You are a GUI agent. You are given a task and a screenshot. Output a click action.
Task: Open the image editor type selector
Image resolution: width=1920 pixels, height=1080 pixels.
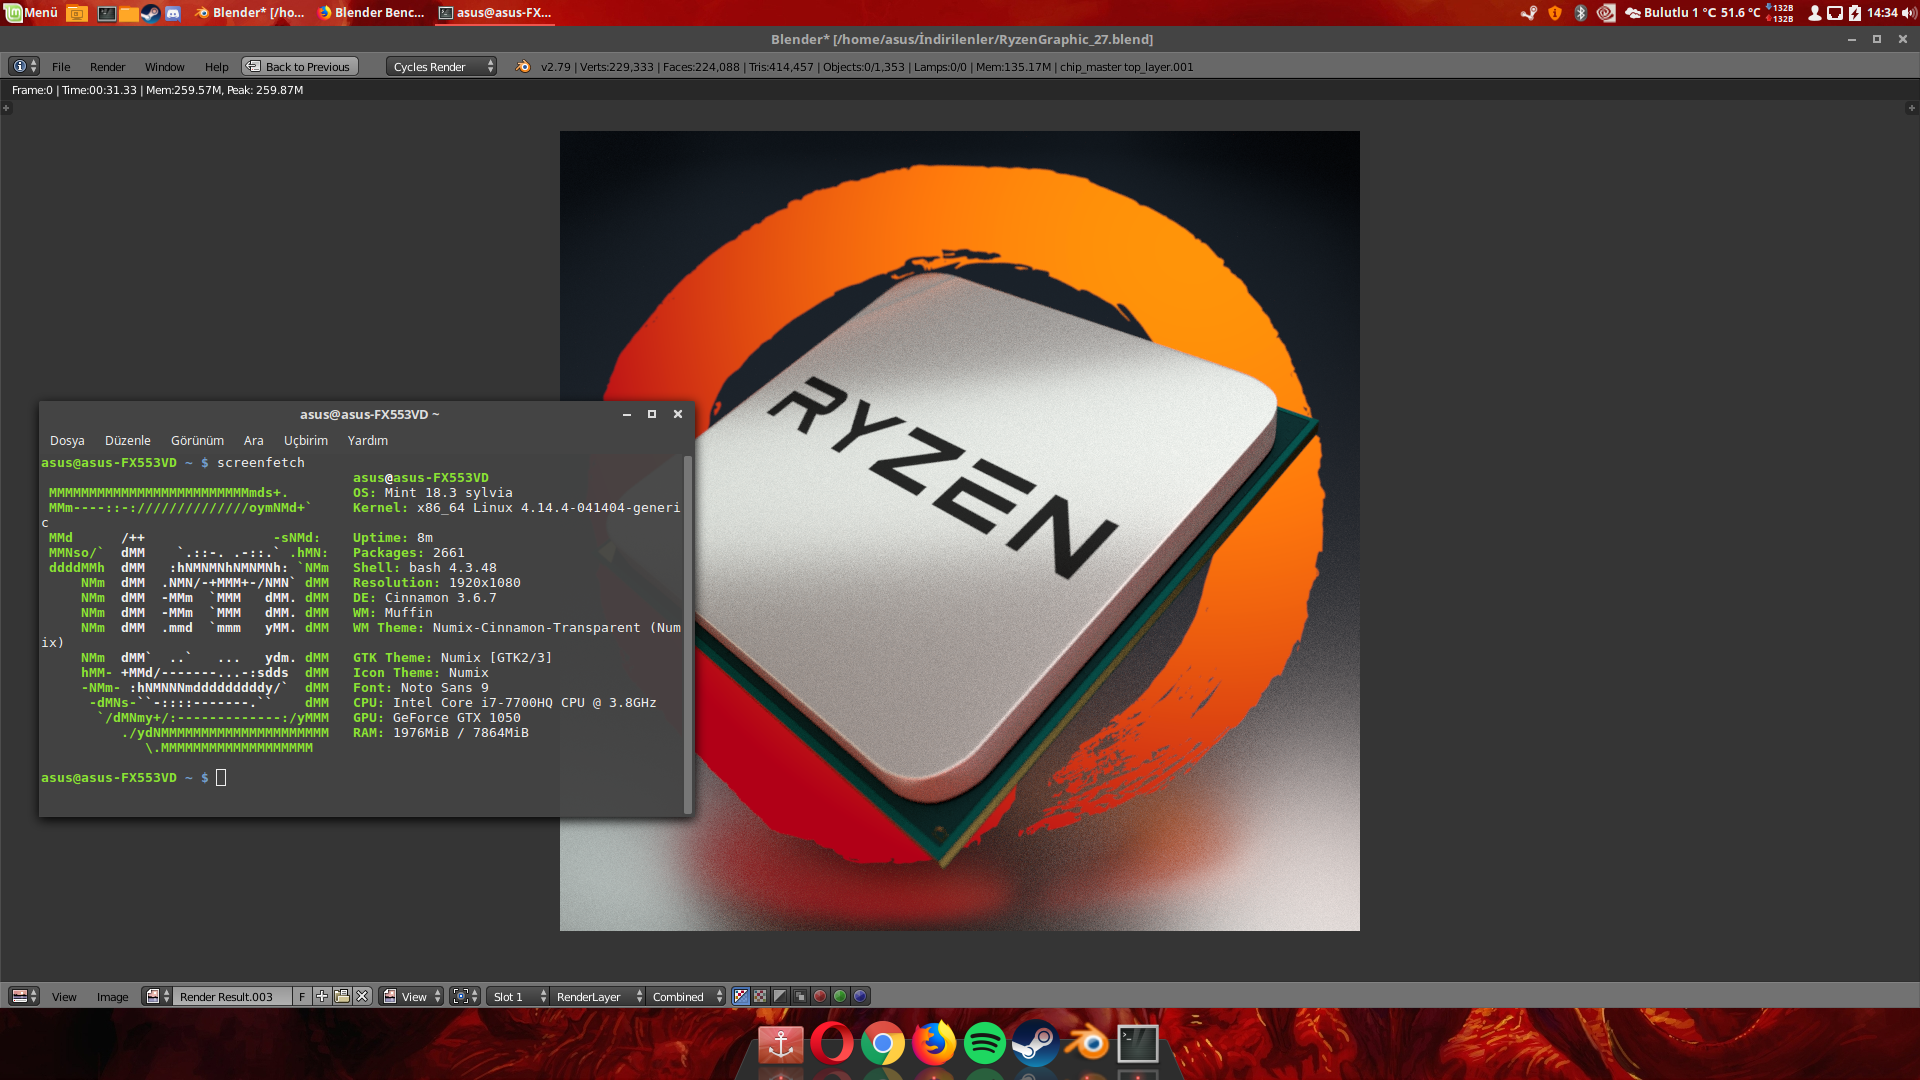coord(23,996)
